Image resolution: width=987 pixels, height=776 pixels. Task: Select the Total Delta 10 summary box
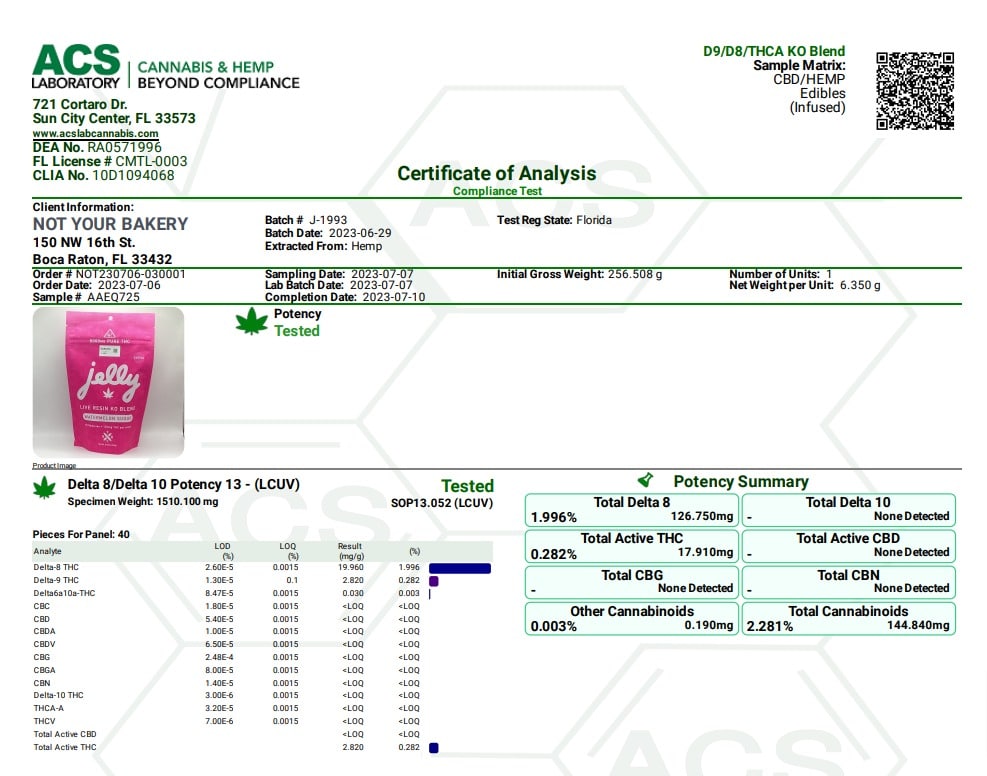(x=849, y=510)
